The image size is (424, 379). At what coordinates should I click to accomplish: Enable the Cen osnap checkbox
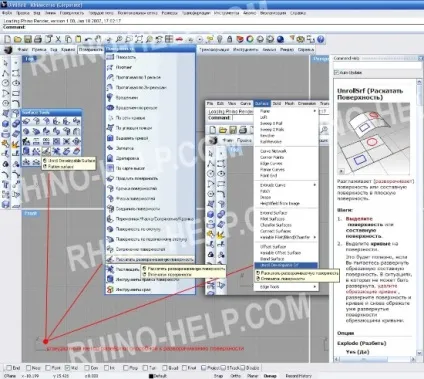(87, 368)
